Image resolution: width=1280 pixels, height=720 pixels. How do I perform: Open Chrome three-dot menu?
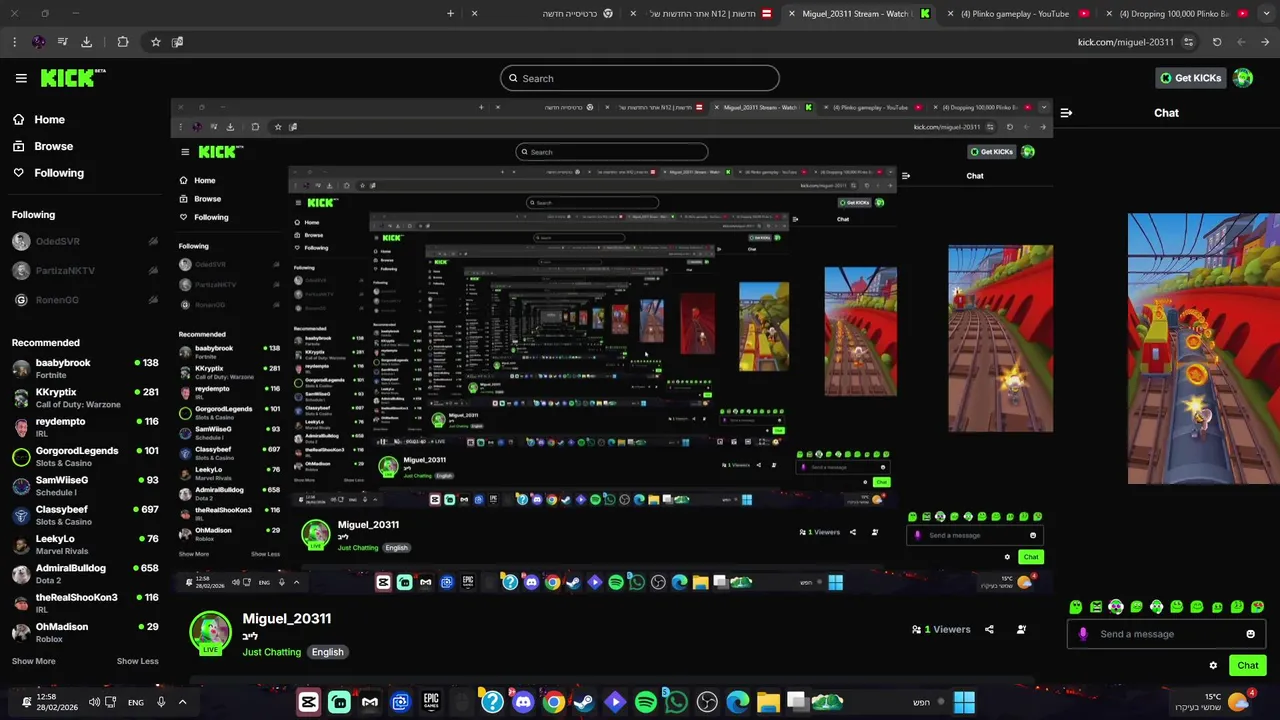coord(14,42)
